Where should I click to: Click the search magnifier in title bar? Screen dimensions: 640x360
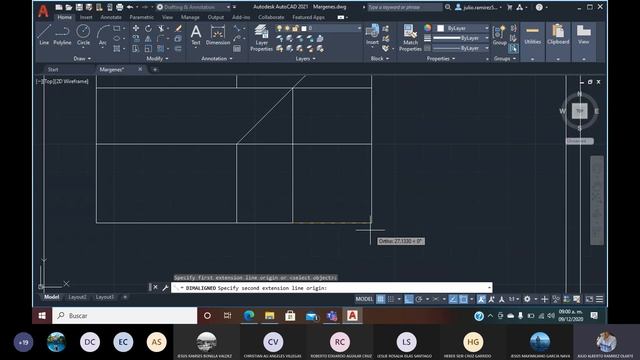point(448,7)
